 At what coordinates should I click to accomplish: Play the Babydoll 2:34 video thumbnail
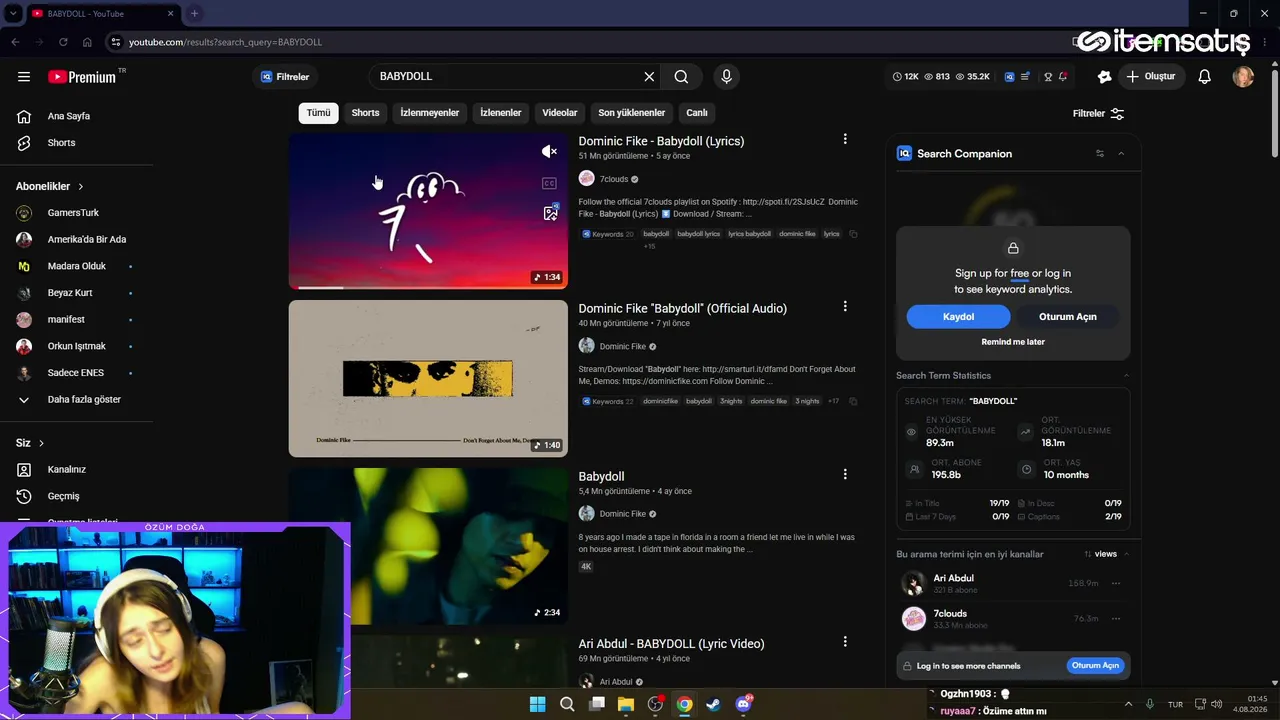[x=428, y=546]
